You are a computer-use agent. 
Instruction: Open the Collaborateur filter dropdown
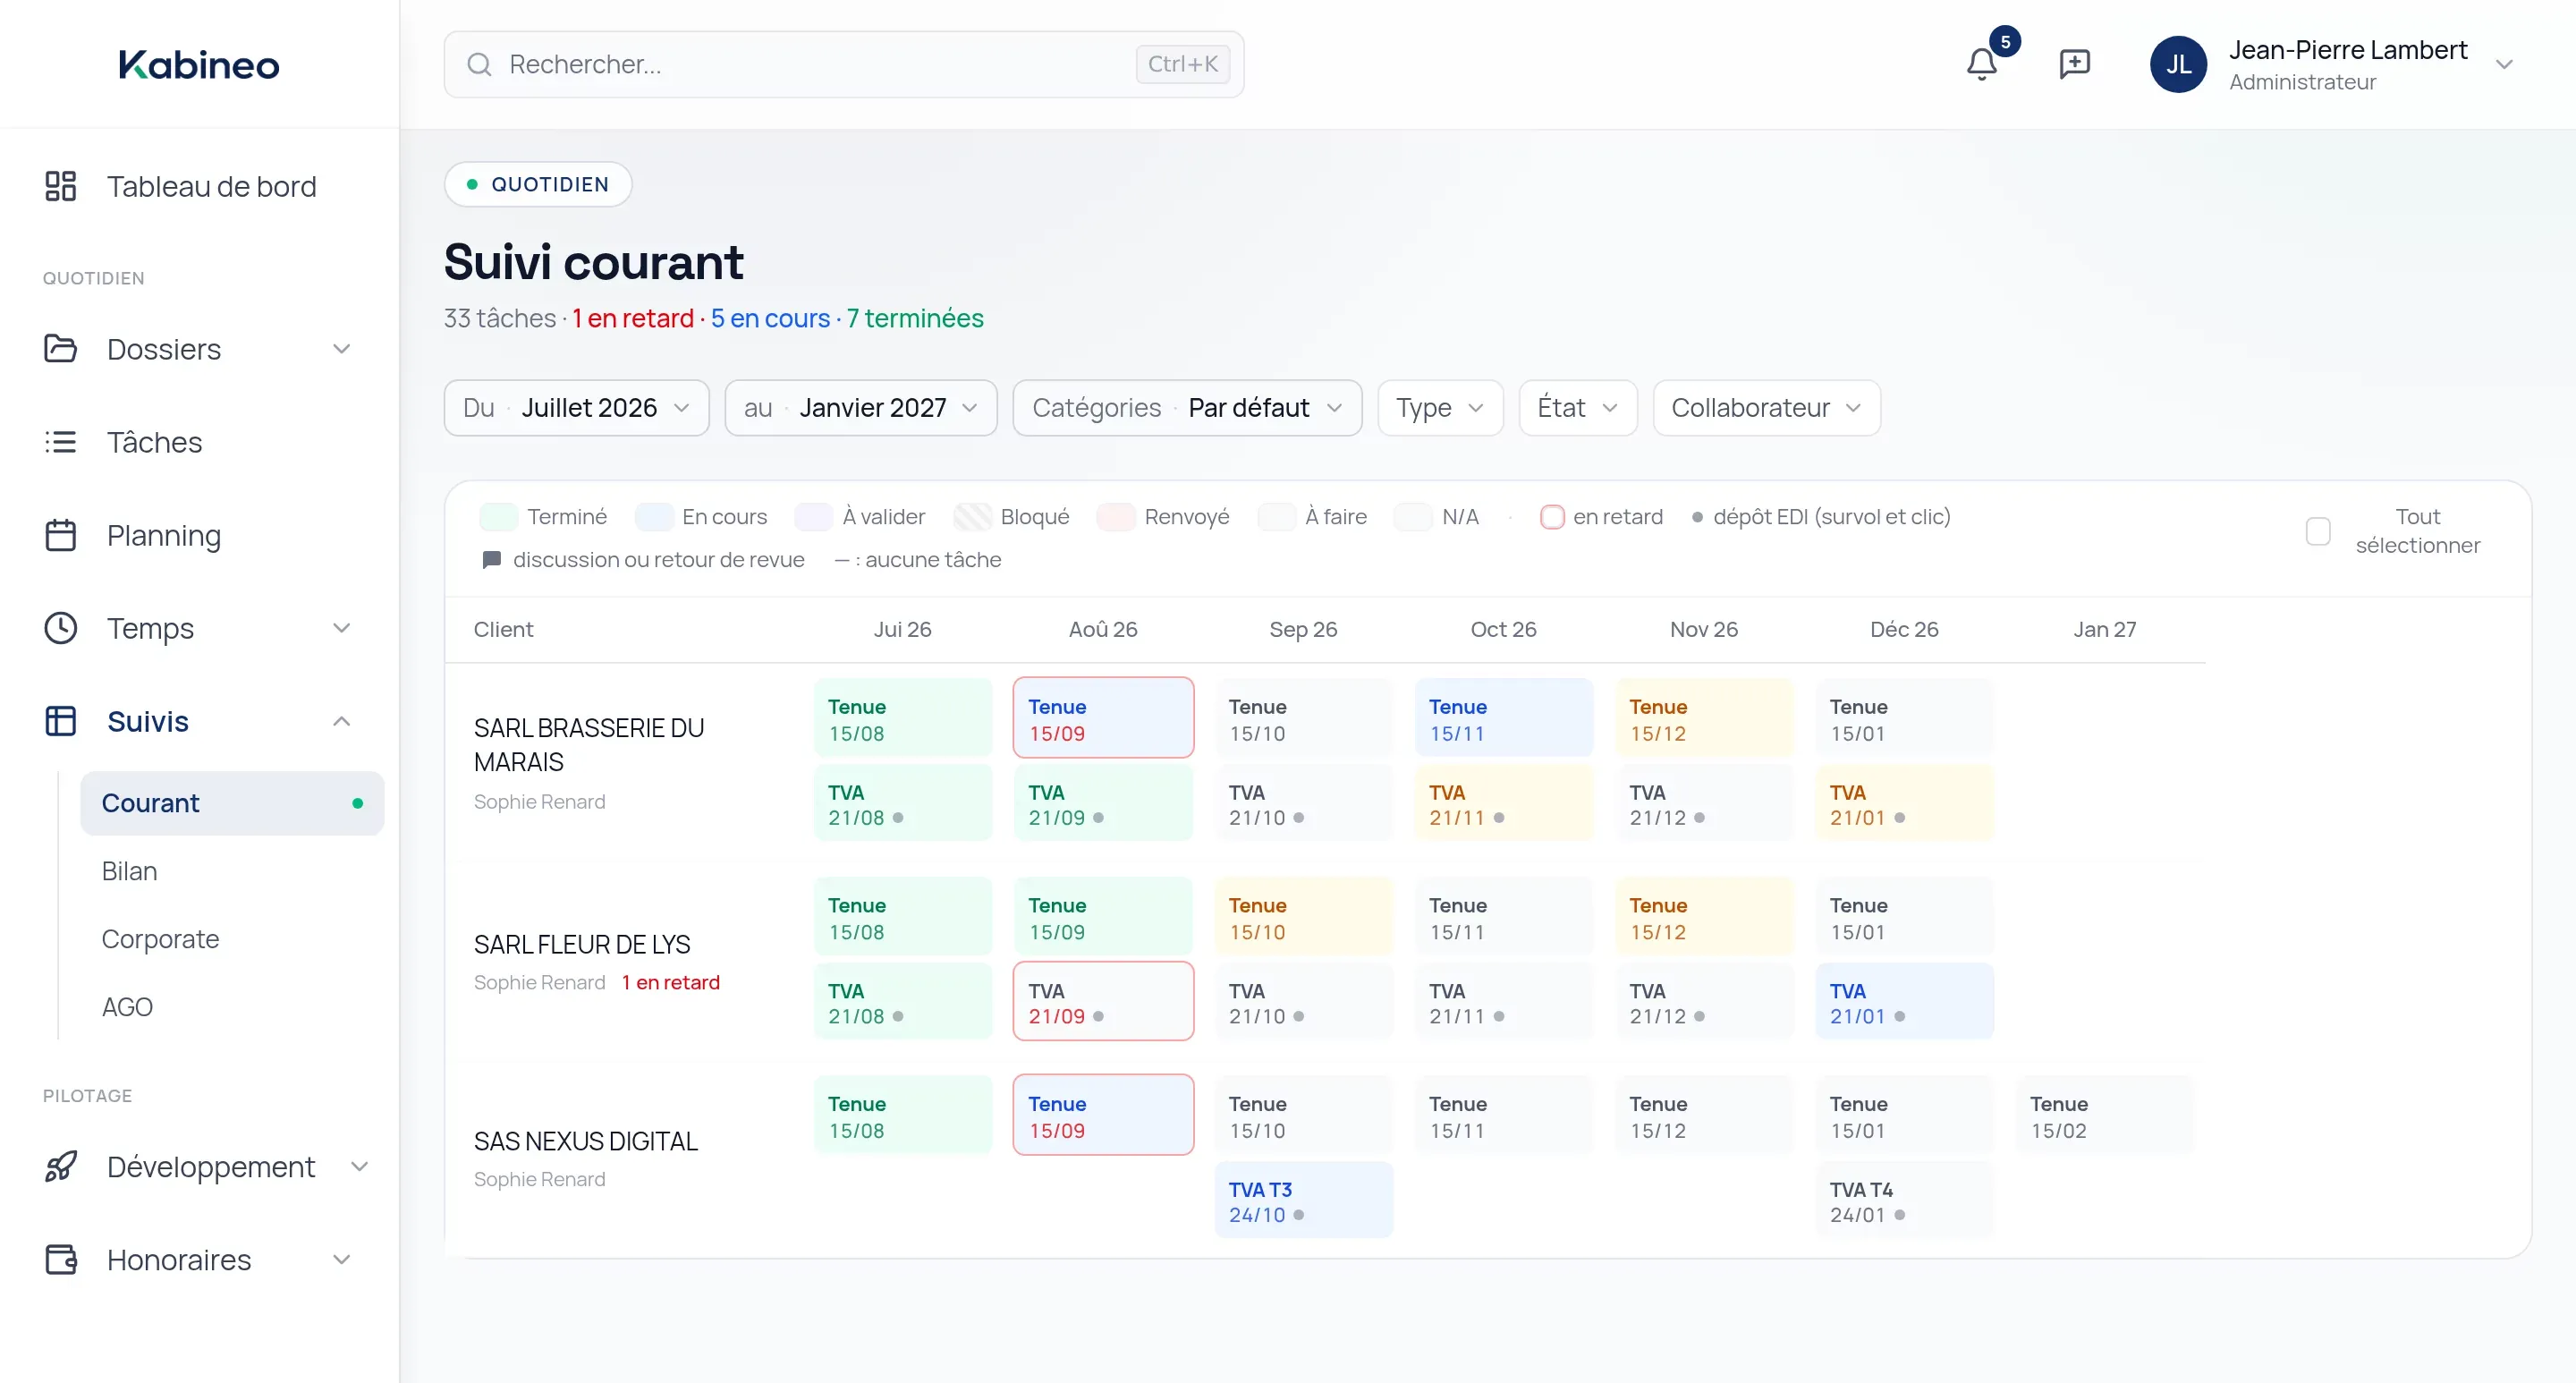point(1767,408)
